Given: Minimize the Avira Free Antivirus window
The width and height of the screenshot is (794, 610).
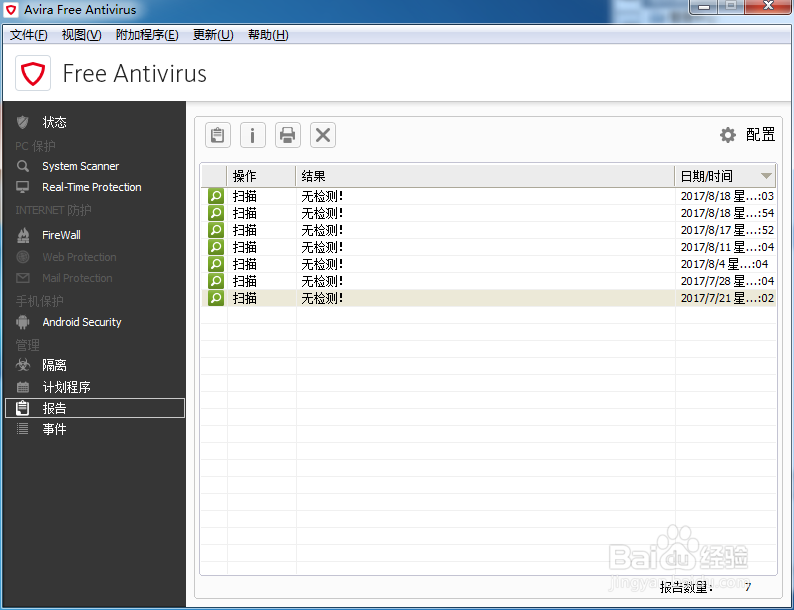Looking at the screenshot, I should point(704,7).
